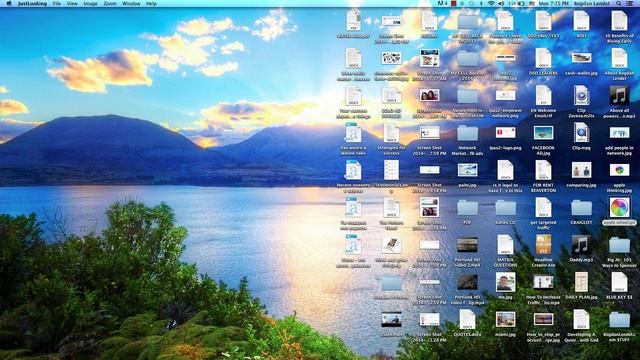The width and height of the screenshot is (640, 360).
Task: Open the Apple menu
Action: (9, 3)
